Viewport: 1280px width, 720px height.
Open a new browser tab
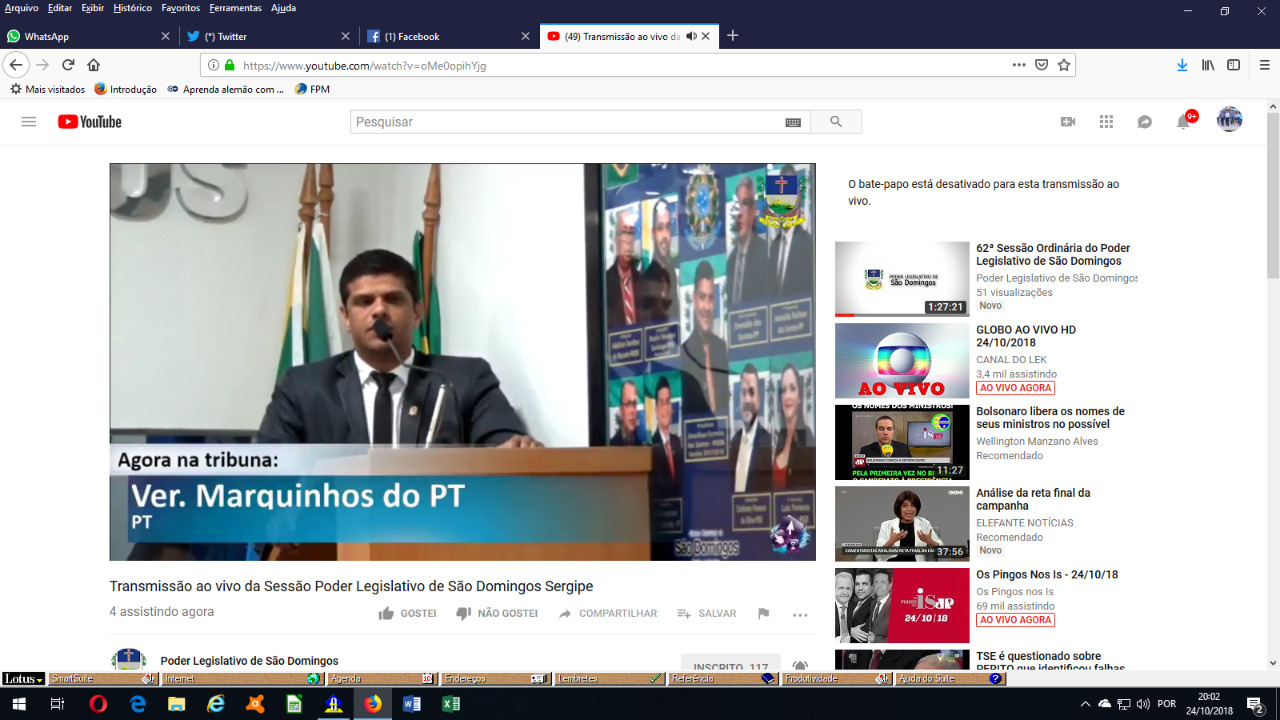(733, 36)
